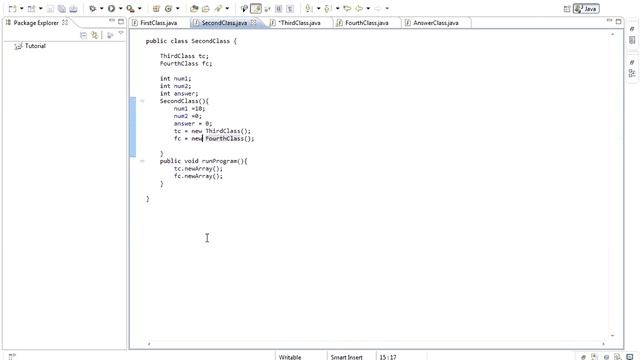Open the Task List icon on right trim

(632, 40)
